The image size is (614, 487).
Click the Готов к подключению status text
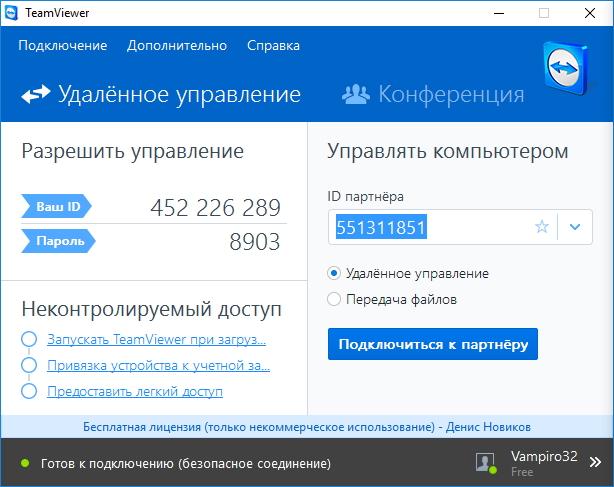(x=186, y=464)
